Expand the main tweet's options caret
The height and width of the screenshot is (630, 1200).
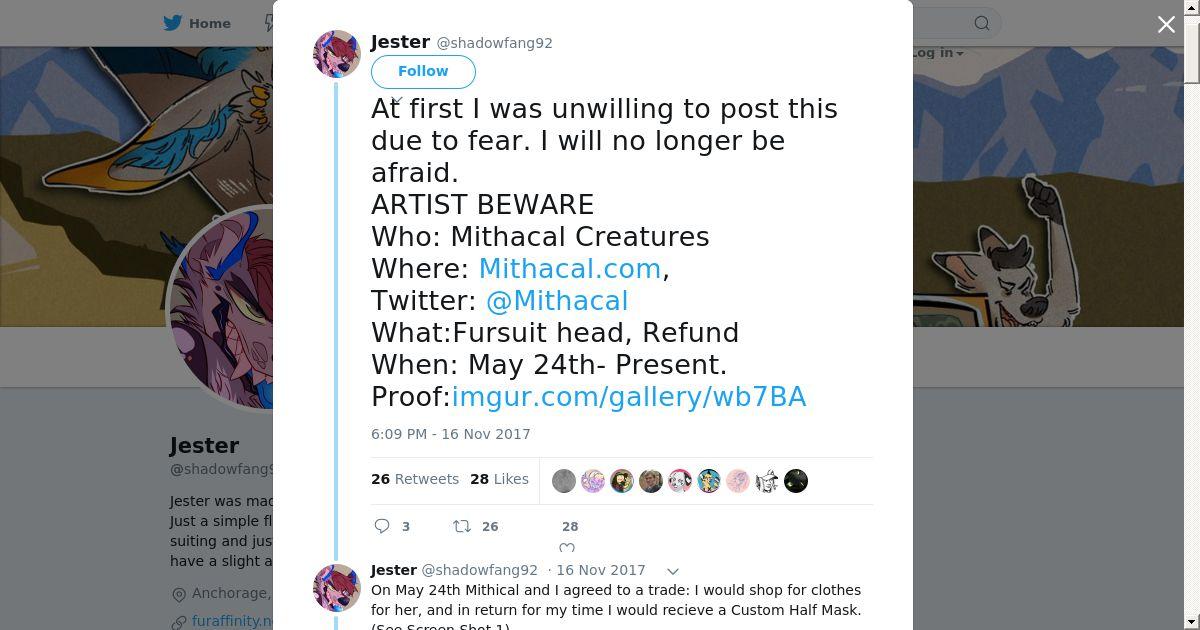click(397, 100)
